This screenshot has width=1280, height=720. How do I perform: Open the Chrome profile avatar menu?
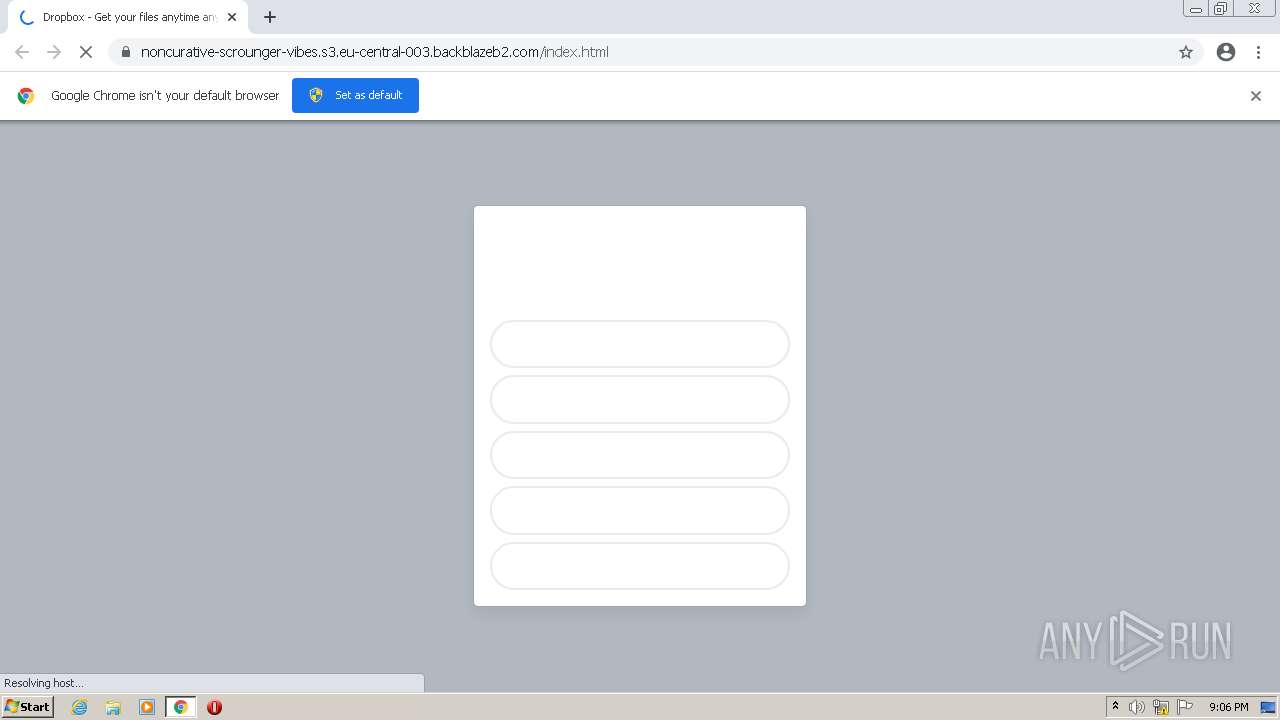[x=1226, y=52]
